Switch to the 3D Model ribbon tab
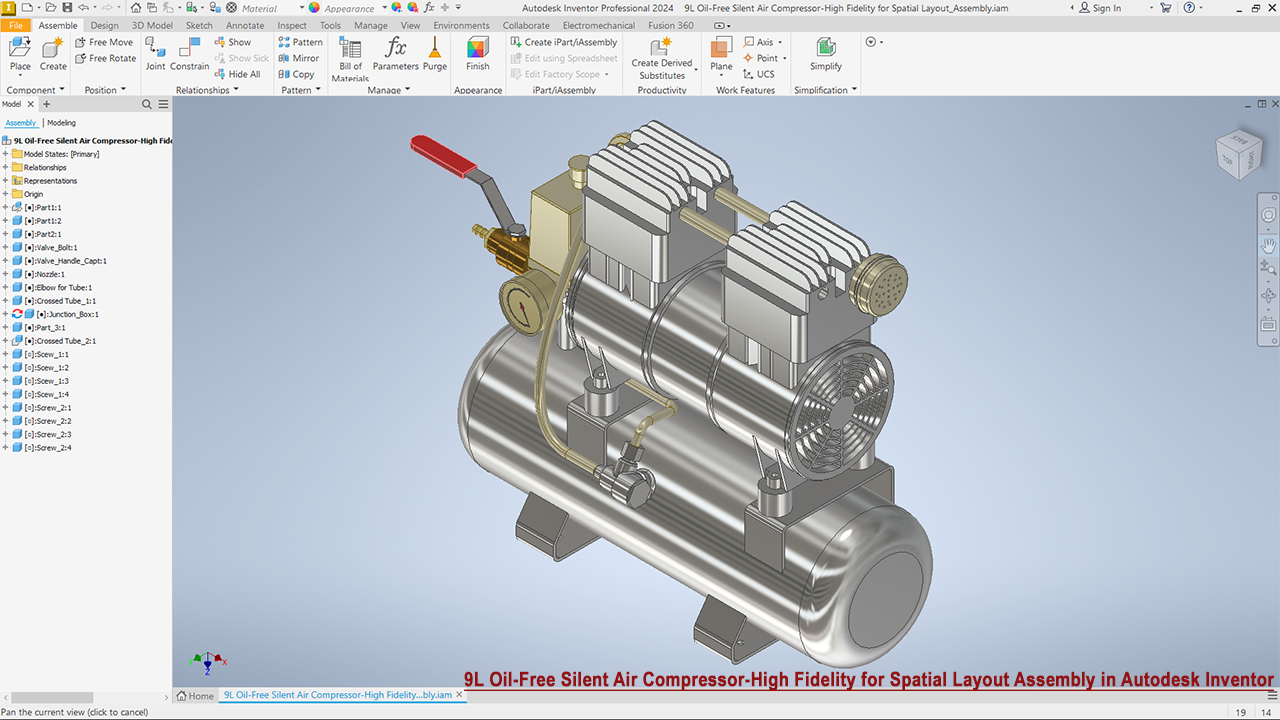Screen dimensions: 1280x720 [x=152, y=25]
